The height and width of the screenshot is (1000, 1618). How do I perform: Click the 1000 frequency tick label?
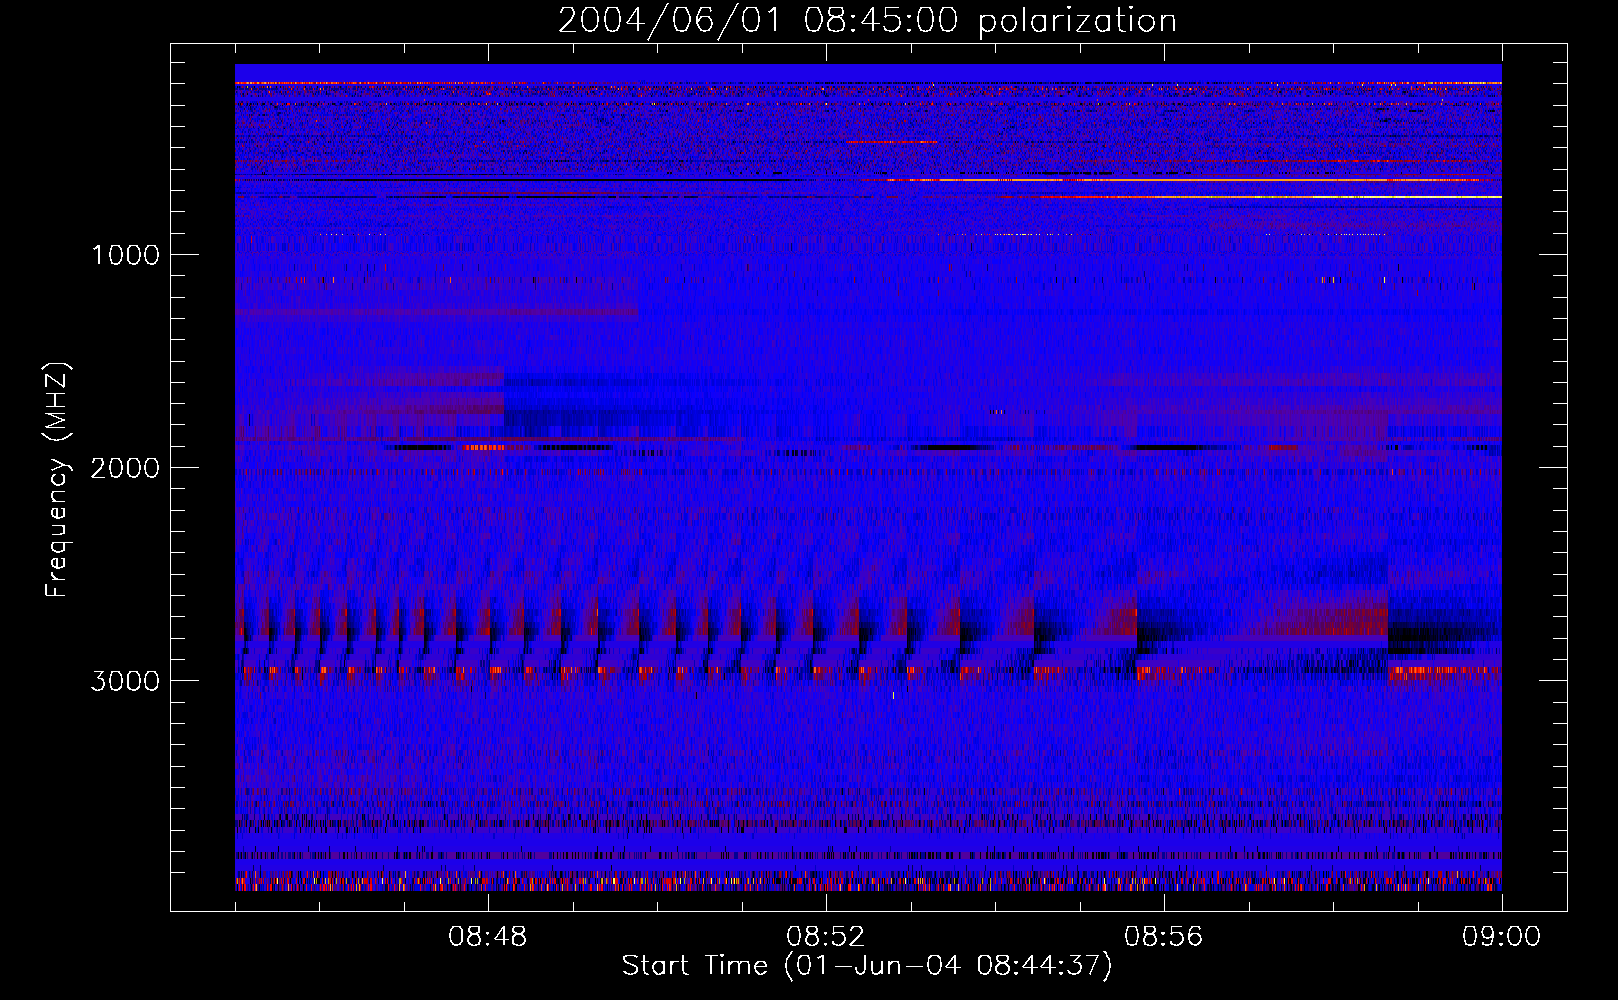tap(125, 255)
